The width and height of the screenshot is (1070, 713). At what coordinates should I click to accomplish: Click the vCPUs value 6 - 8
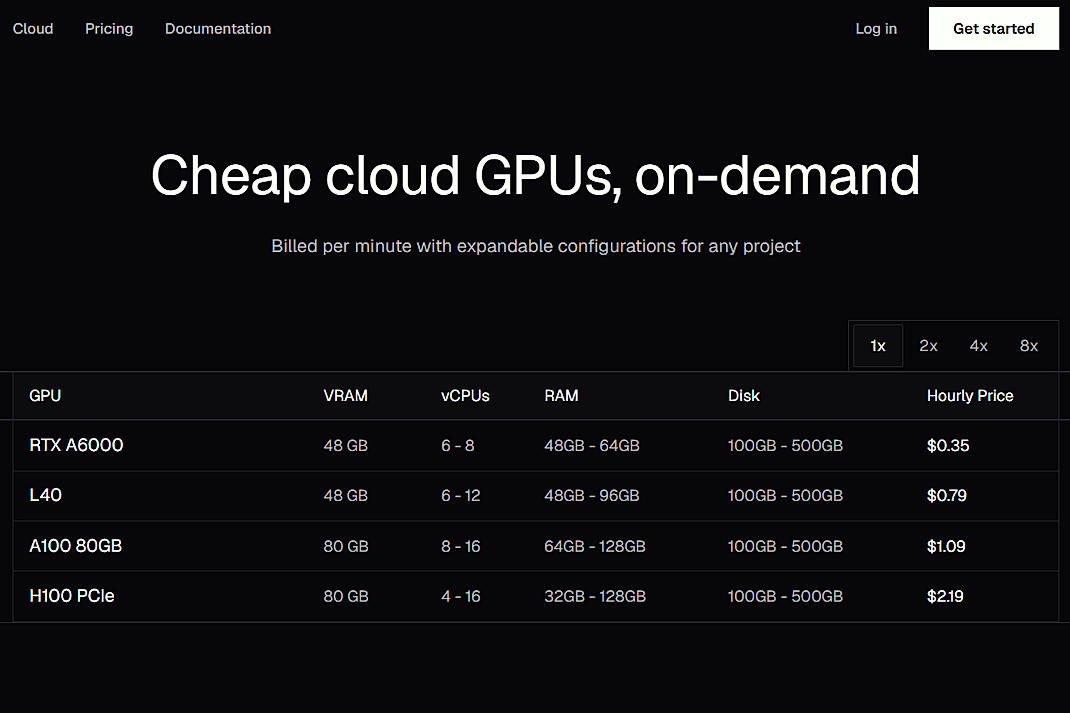(x=458, y=446)
